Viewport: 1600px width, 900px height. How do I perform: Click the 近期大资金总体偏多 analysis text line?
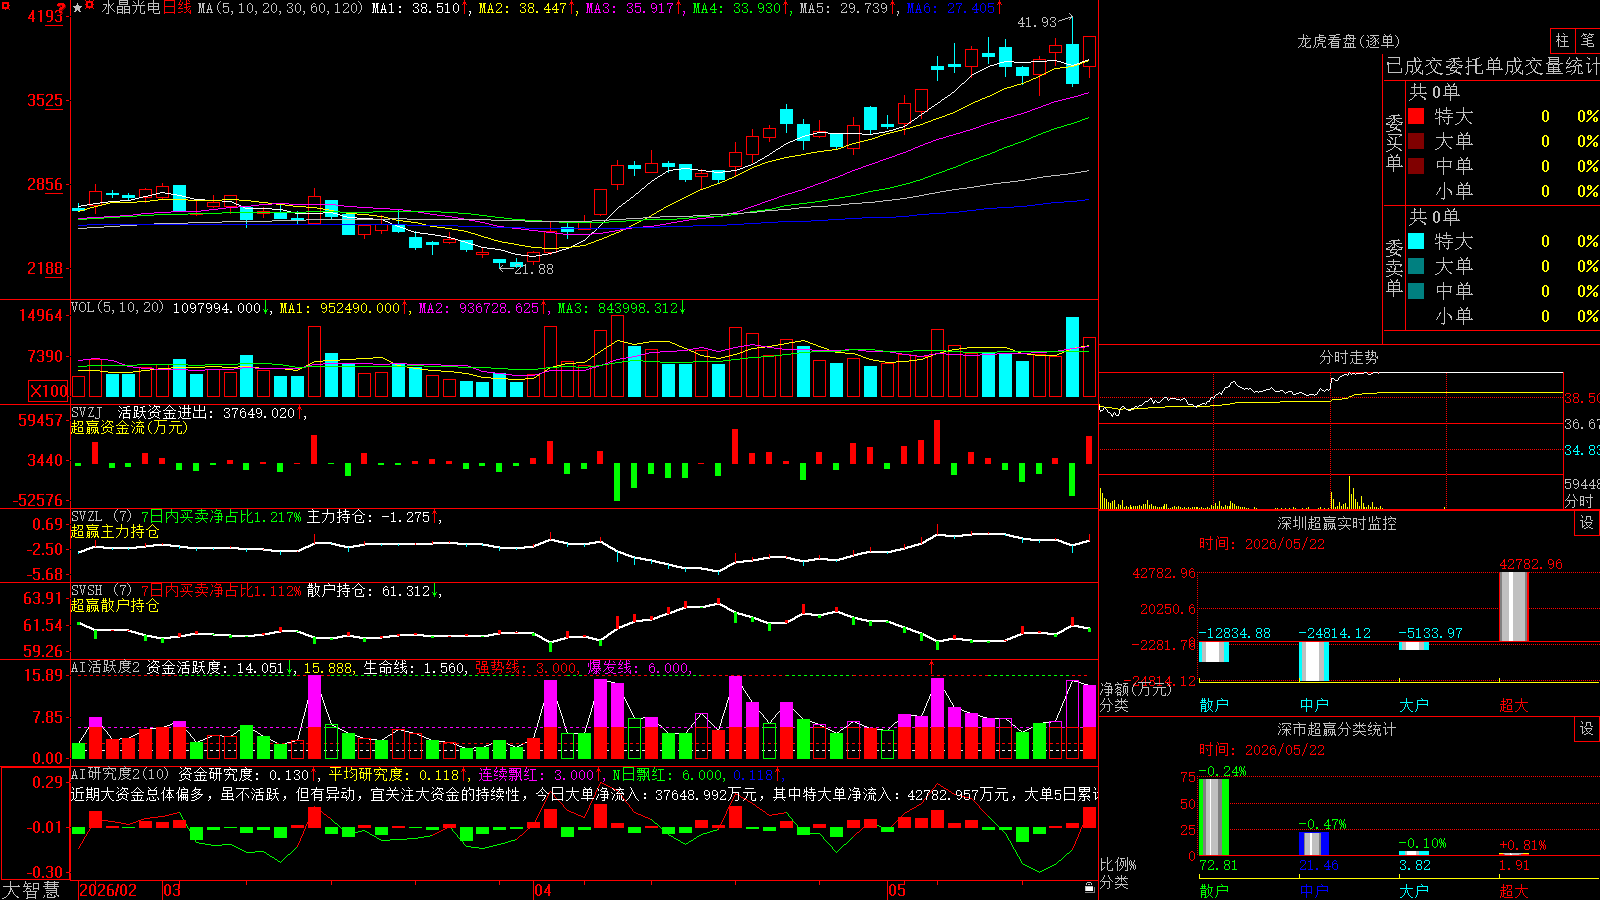point(584,794)
